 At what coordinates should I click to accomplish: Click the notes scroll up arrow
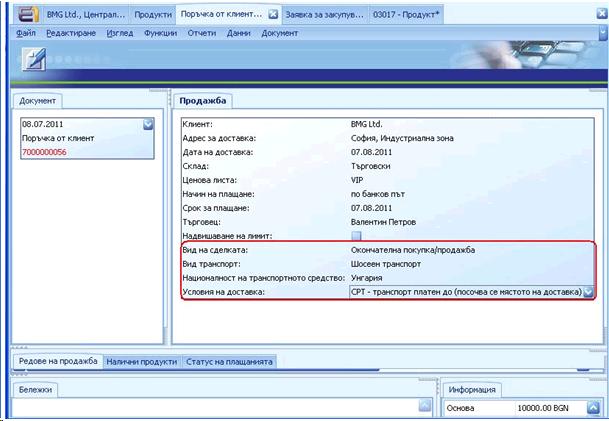pos(425,405)
